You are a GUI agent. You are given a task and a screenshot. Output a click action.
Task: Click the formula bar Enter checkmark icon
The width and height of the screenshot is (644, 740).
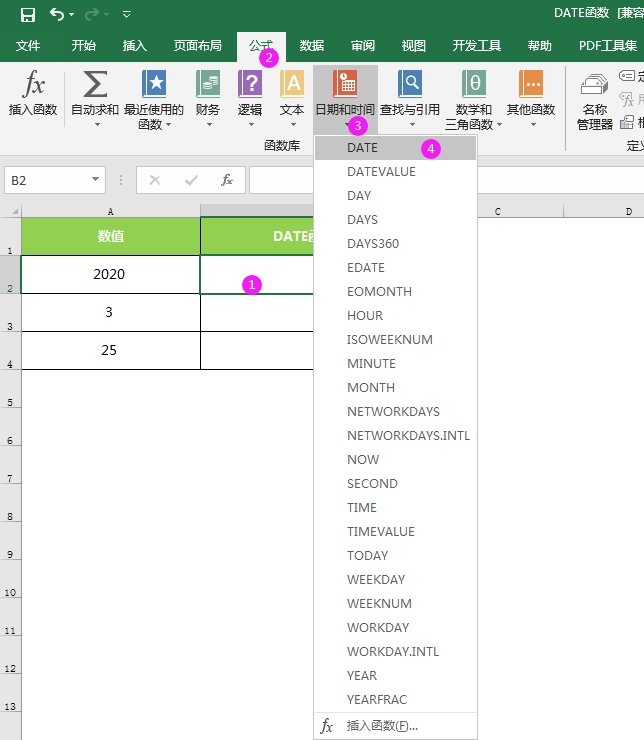tap(191, 180)
